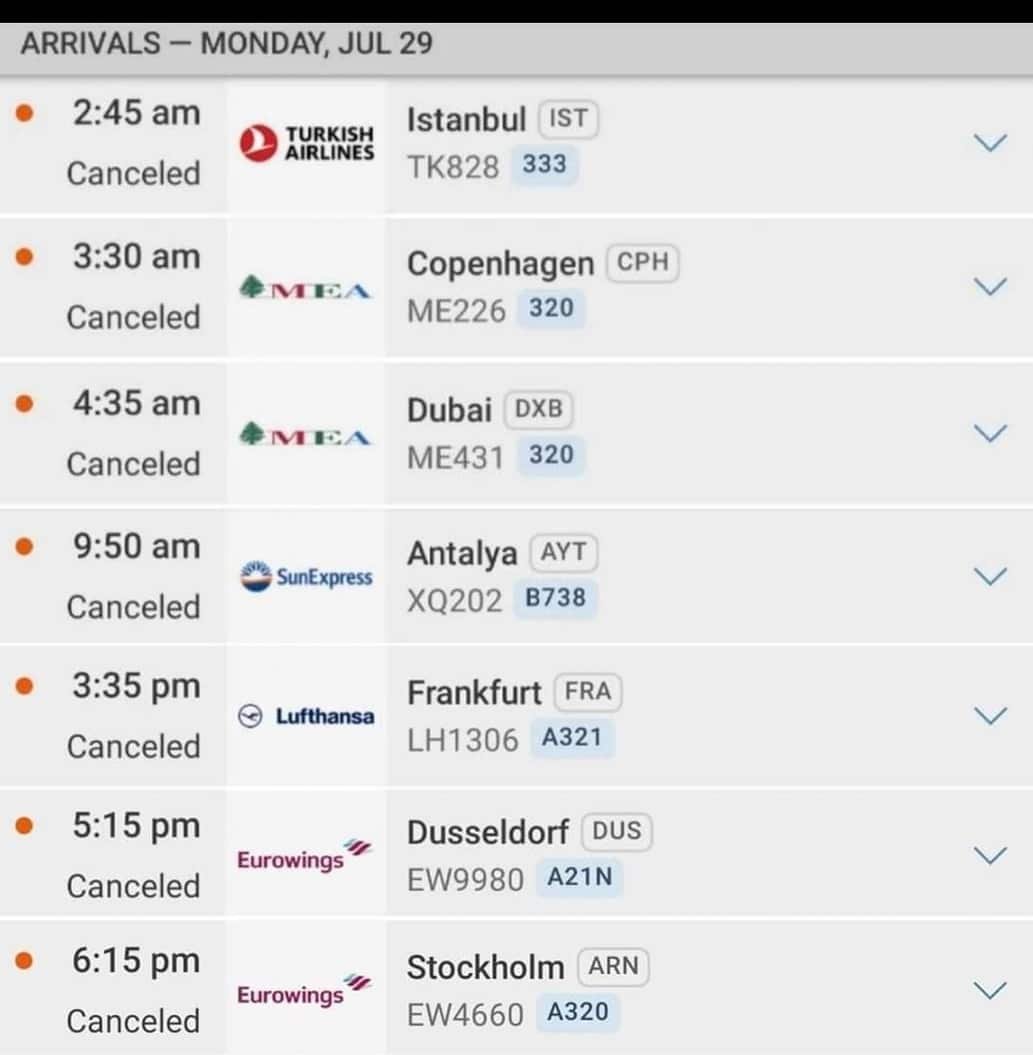The height and width of the screenshot is (1055, 1033).
Task: Click the MEA logo for flight ME226
Action: coord(306,288)
